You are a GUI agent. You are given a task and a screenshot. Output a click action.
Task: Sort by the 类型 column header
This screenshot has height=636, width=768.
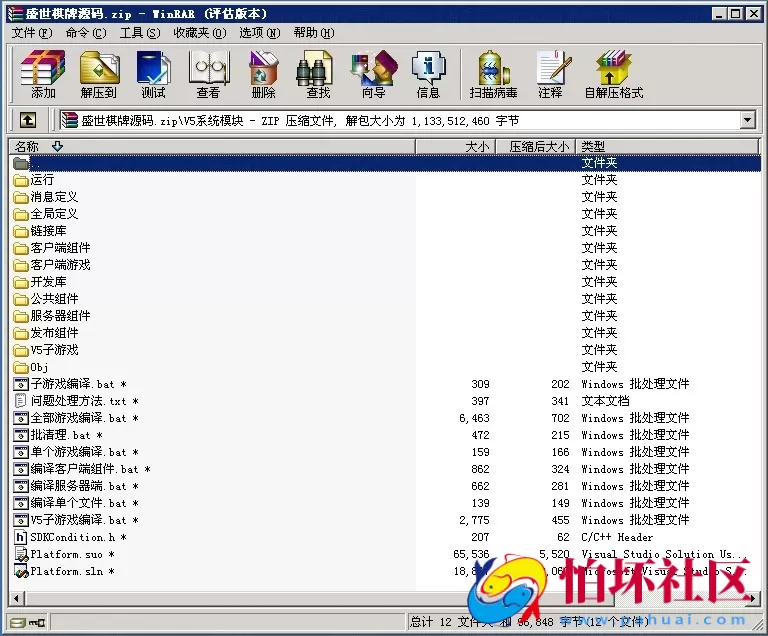coord(667,147)
